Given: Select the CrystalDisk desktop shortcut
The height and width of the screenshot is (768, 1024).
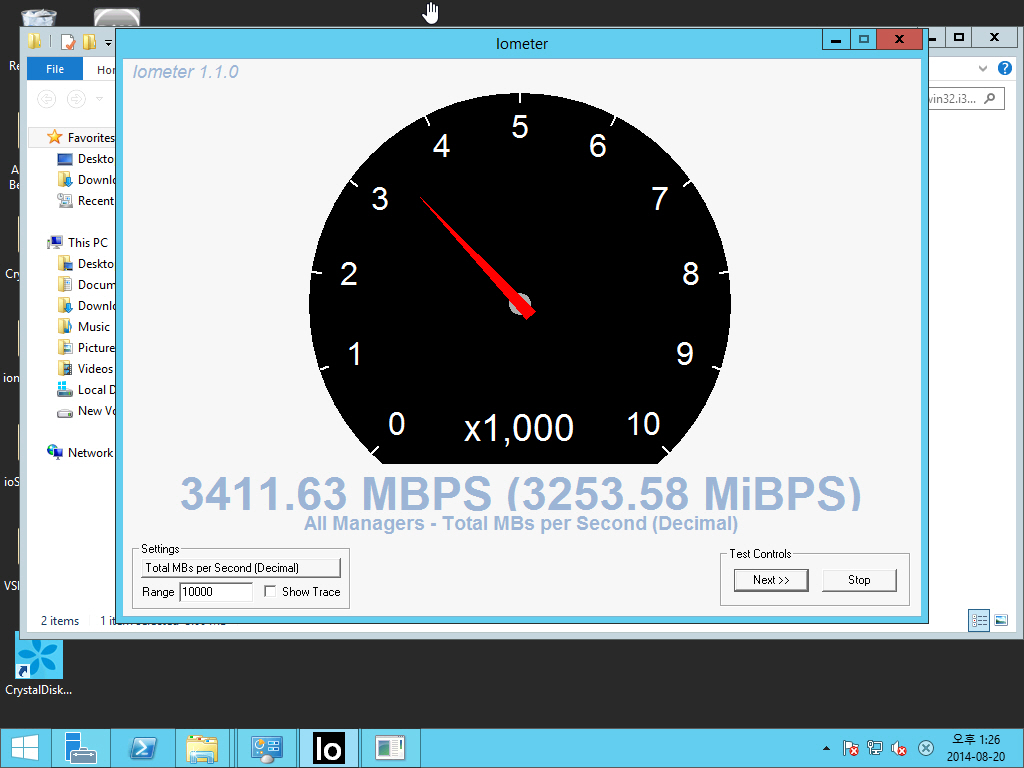Looking at the screenshot, I should pyautogui.click(x=39, y=667).
